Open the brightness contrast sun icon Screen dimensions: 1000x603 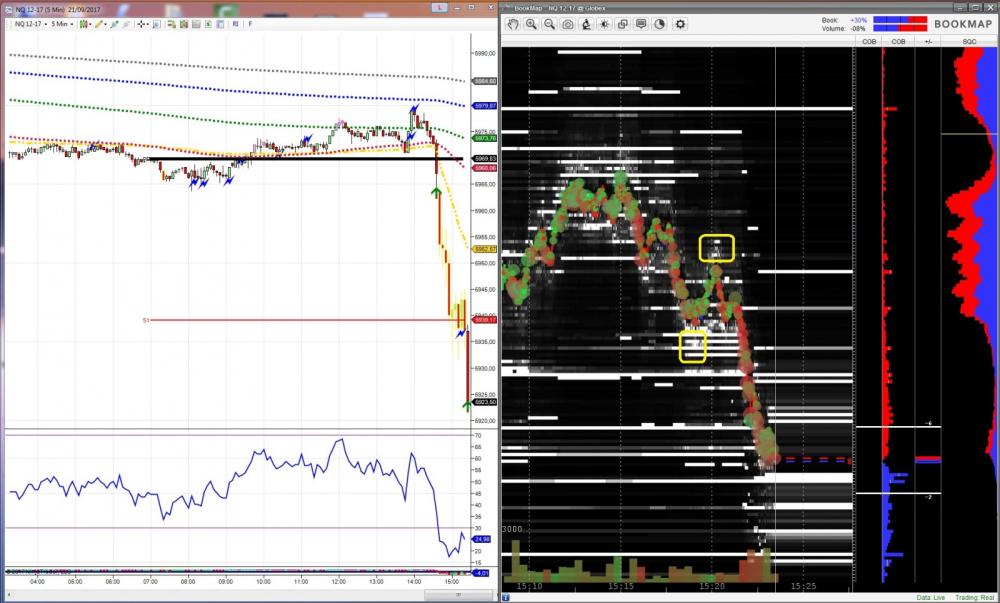pos(605,24)
